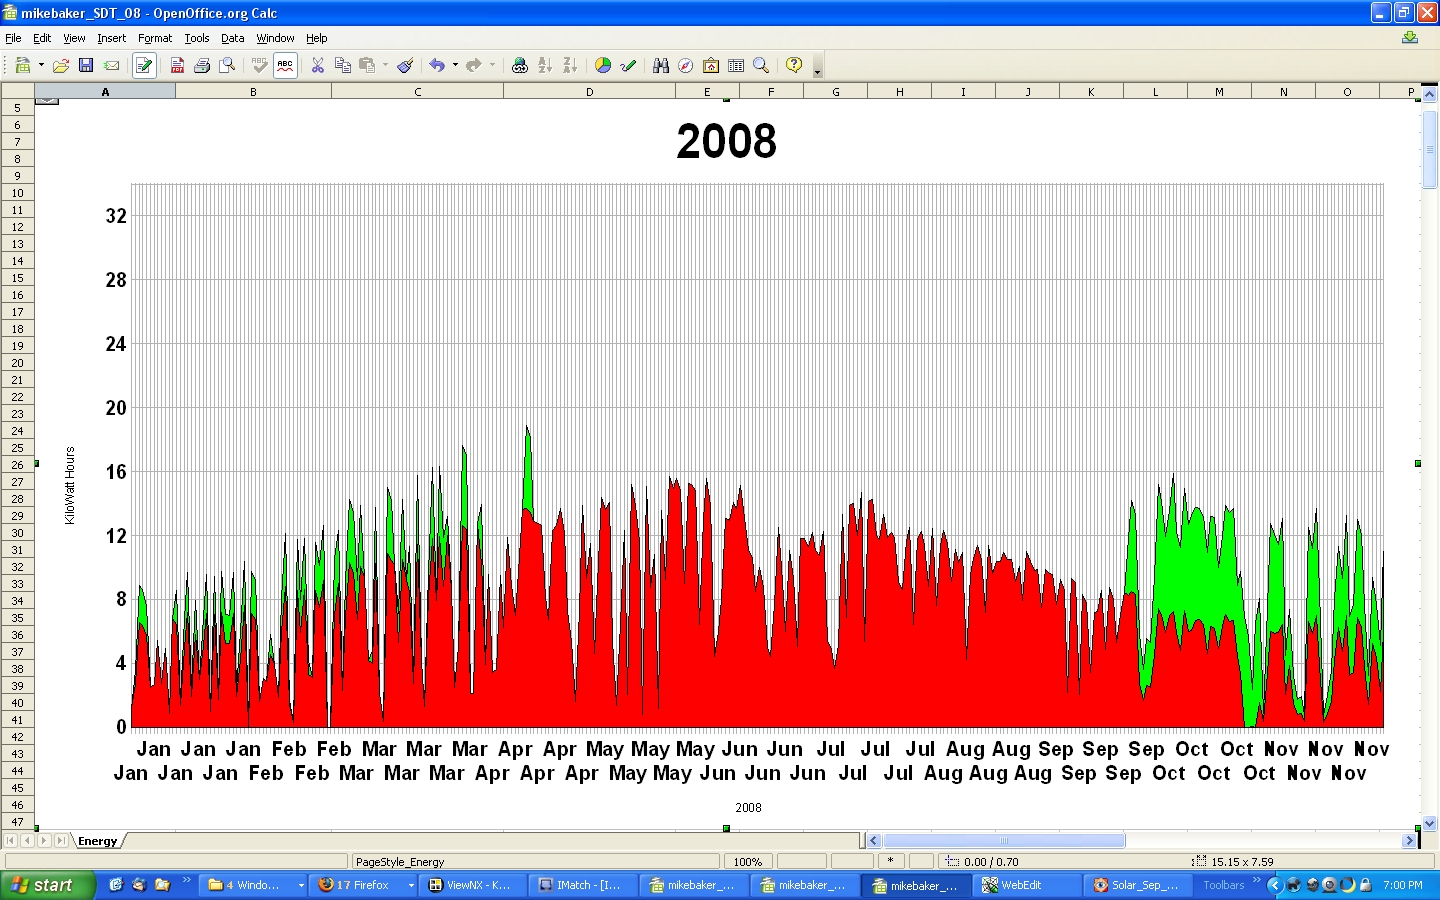Open the toolbar overflow options arrow
Image resolution: width=1440 pixels, height=900 pixels.
(x=817, y=72)
